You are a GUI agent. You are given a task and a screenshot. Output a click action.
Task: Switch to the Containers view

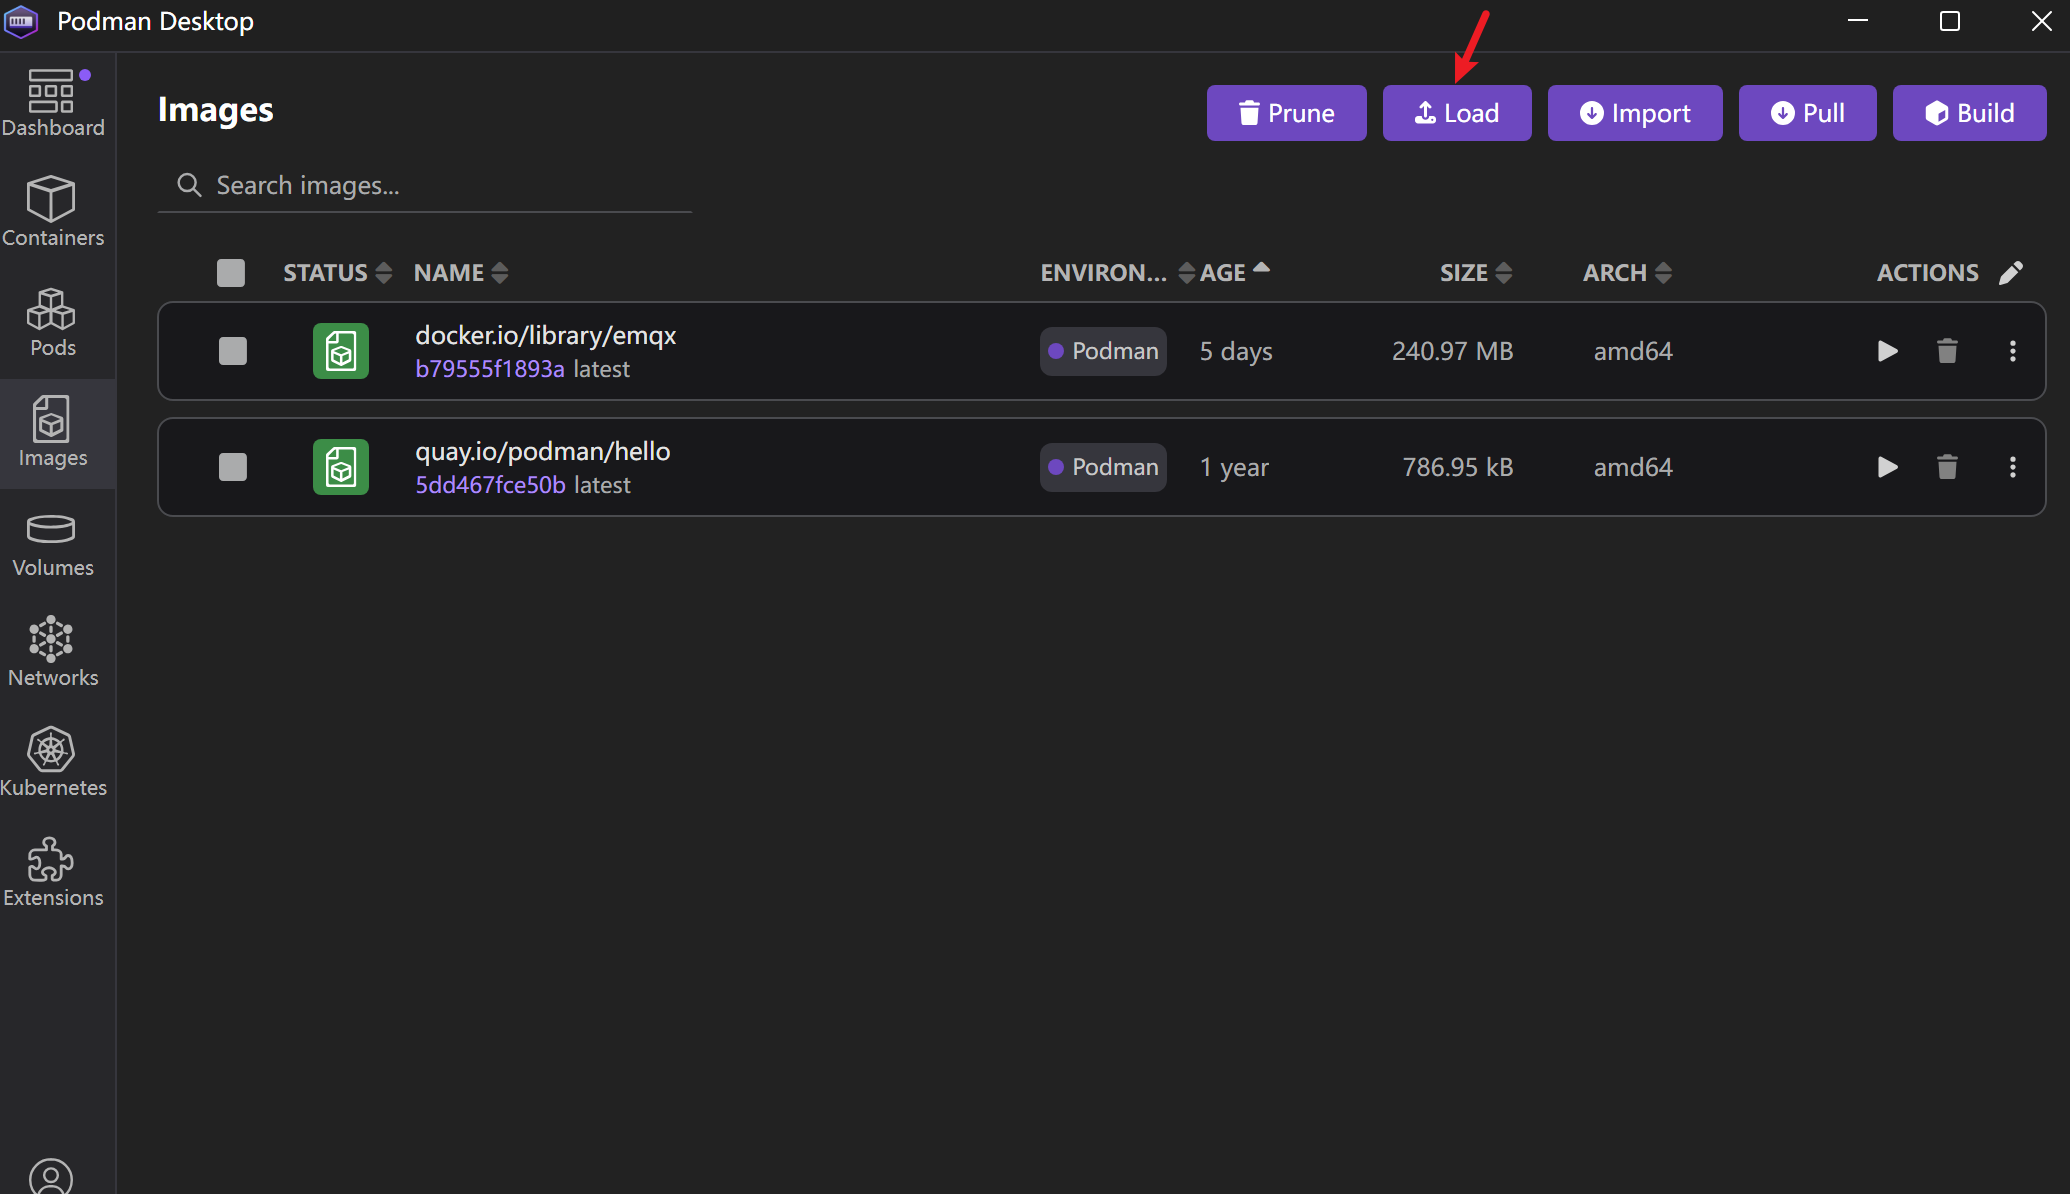coord(53,212)
